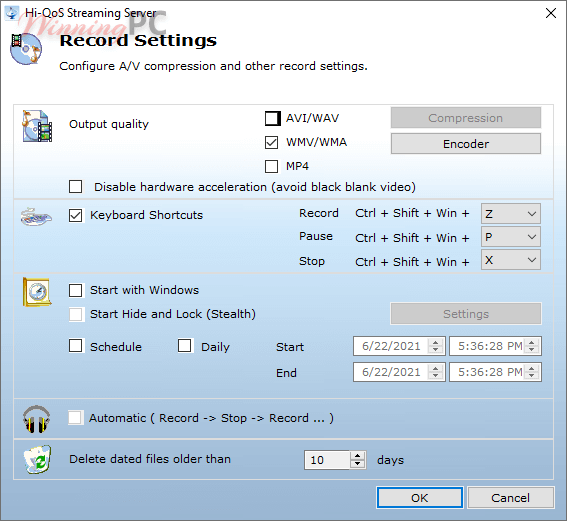Increment the End time spinner up arrow
567x521 pixels.
point(532,368)
